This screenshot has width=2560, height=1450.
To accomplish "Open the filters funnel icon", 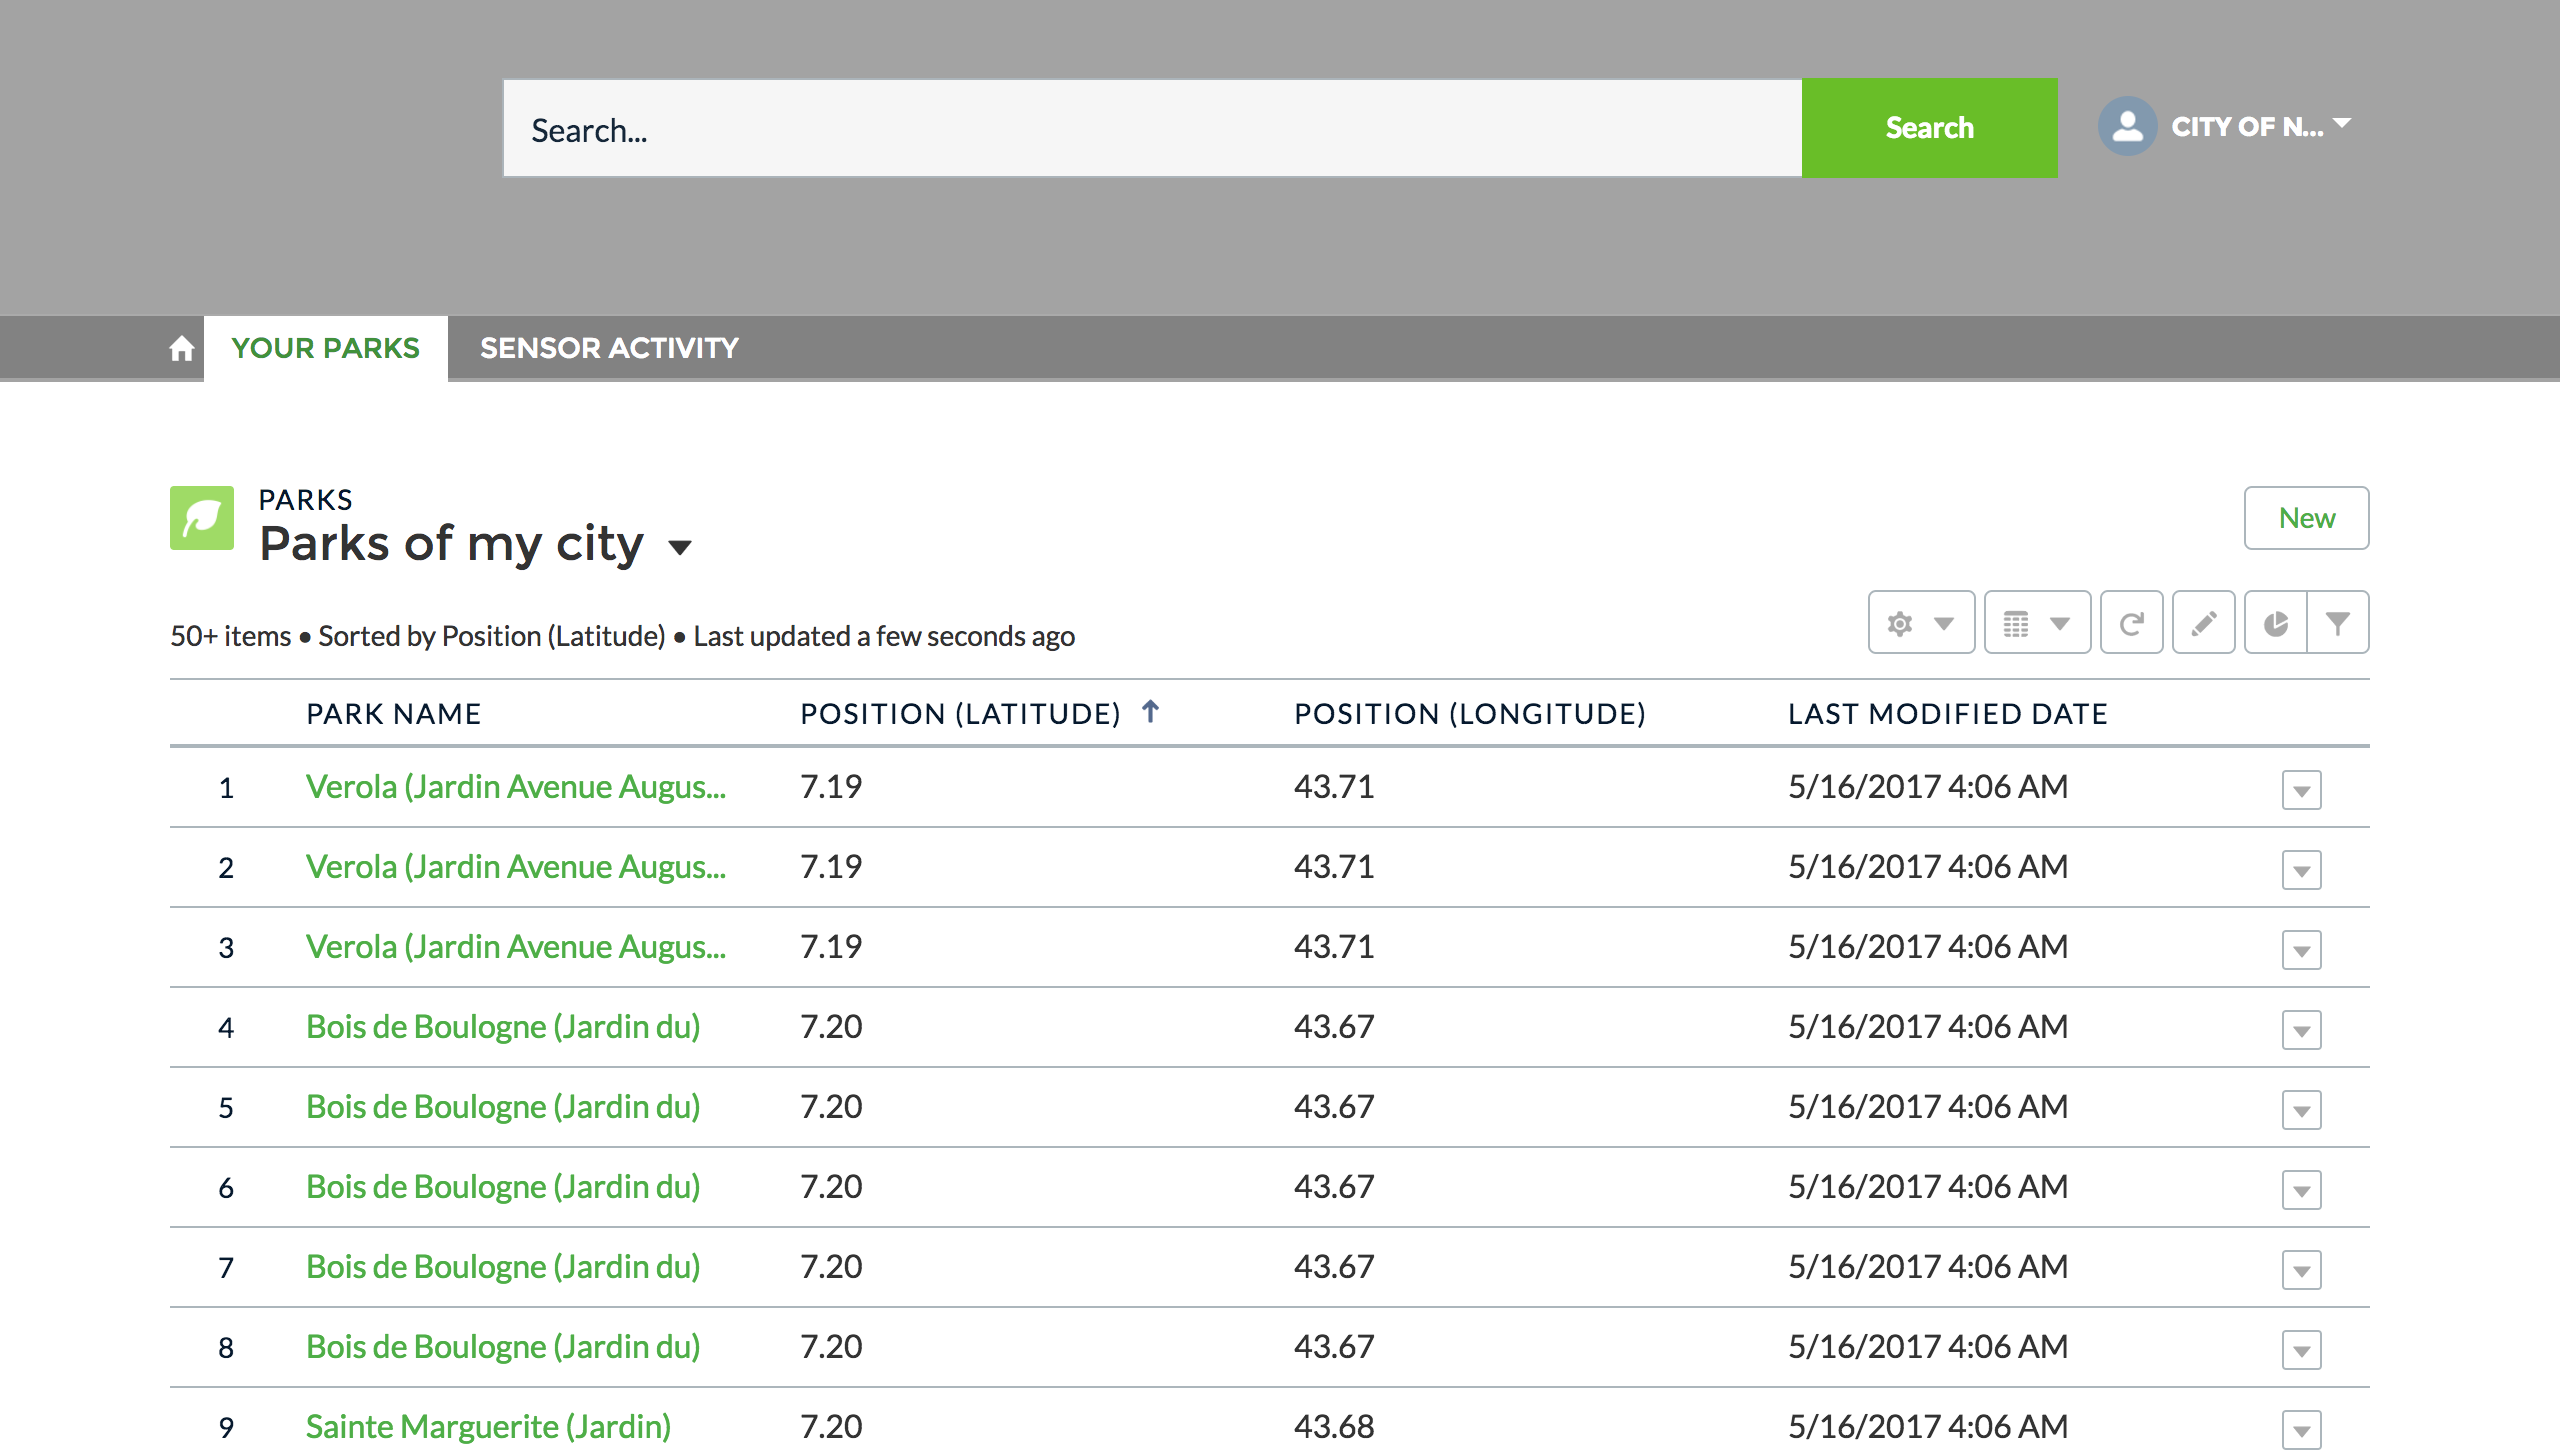I will tap(2338, 623).
